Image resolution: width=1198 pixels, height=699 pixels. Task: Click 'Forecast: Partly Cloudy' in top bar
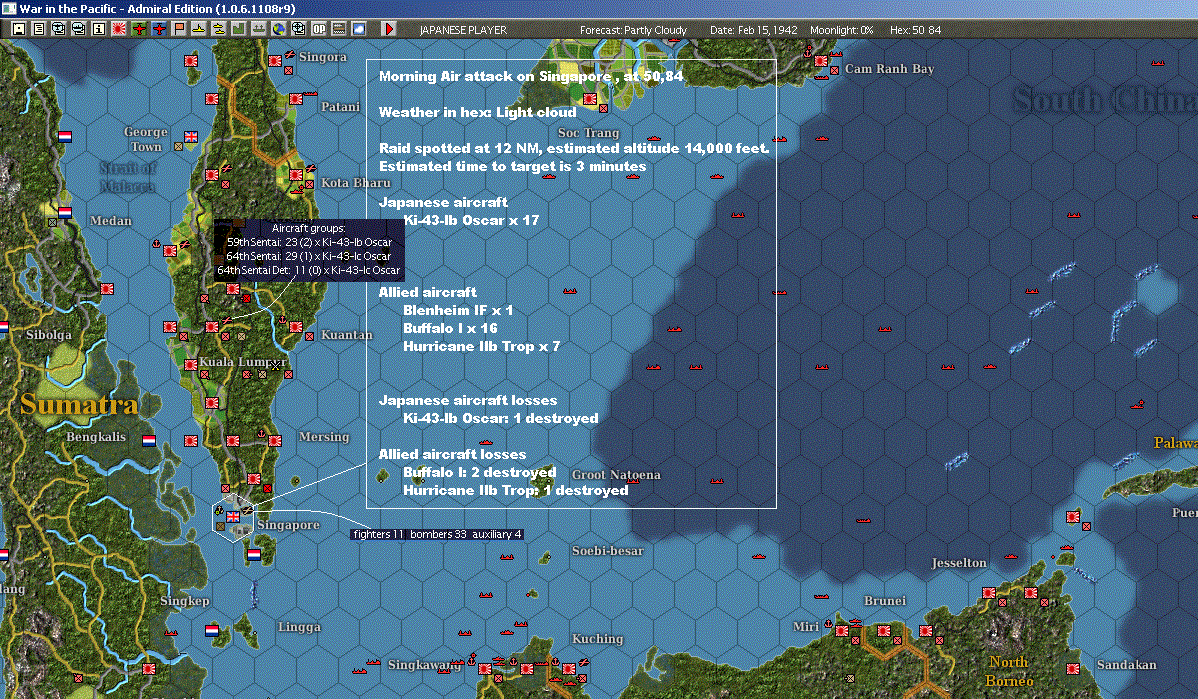(x=633, y=30)
